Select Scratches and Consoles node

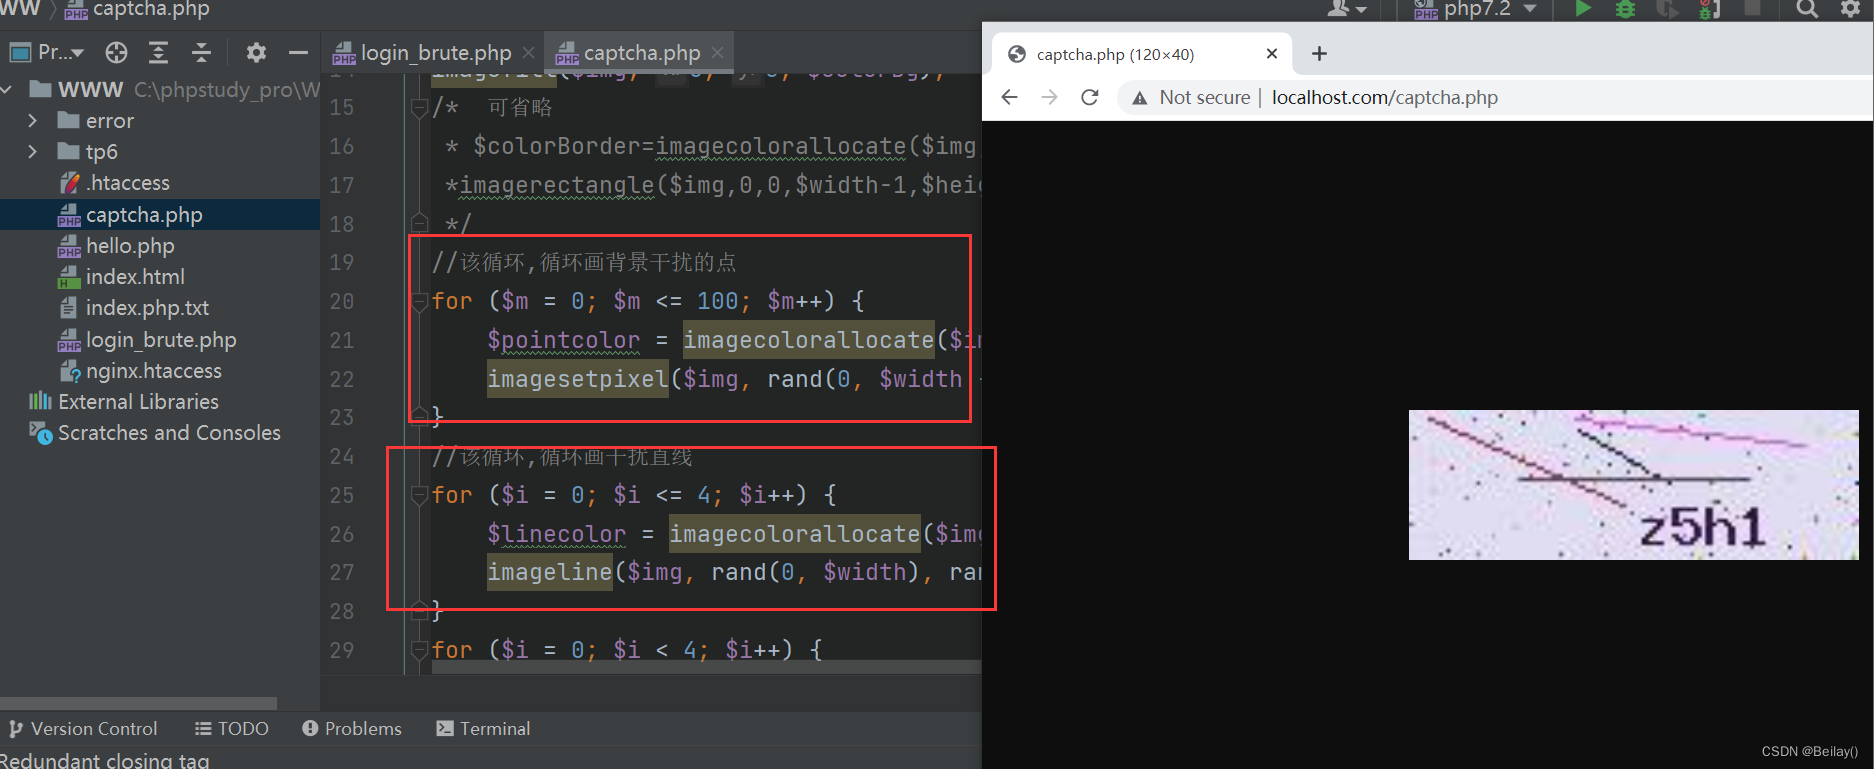tap(155, 433)
